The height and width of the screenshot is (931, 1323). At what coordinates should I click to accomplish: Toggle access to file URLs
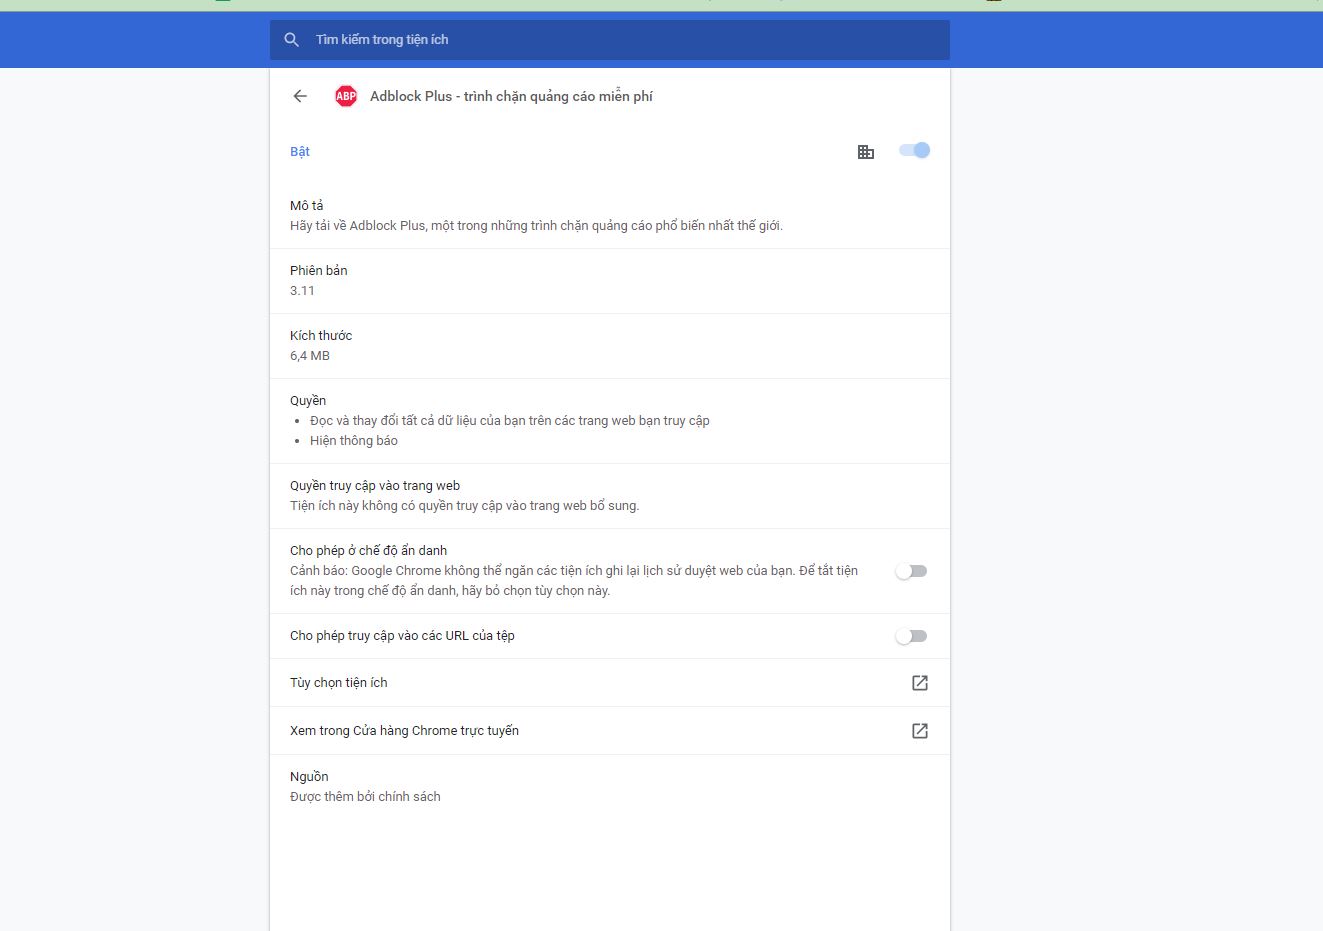pyautogui.click(x=911, y=636)
